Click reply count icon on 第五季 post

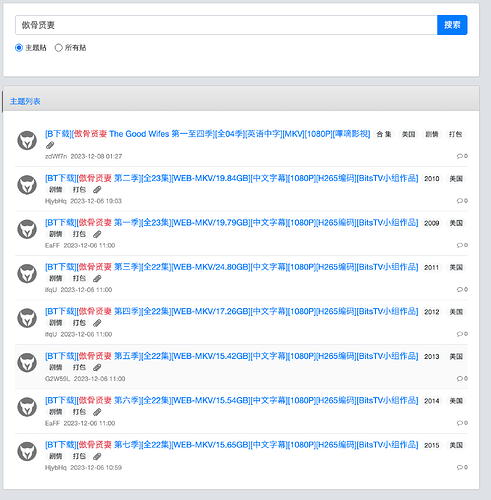[x=462, y=378]
